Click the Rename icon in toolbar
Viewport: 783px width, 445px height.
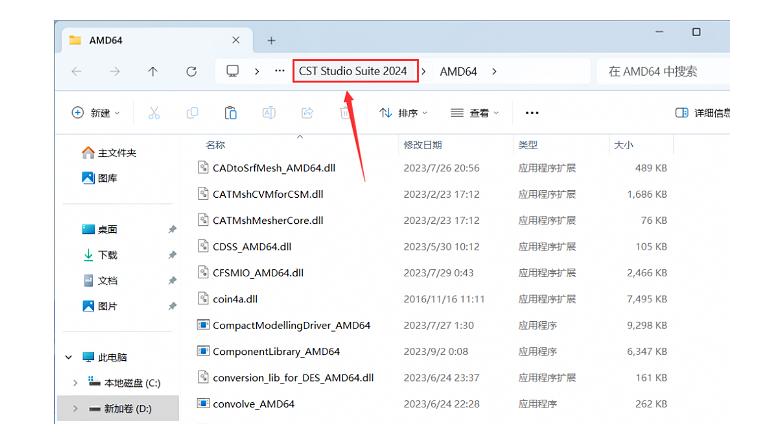[269, 113]
